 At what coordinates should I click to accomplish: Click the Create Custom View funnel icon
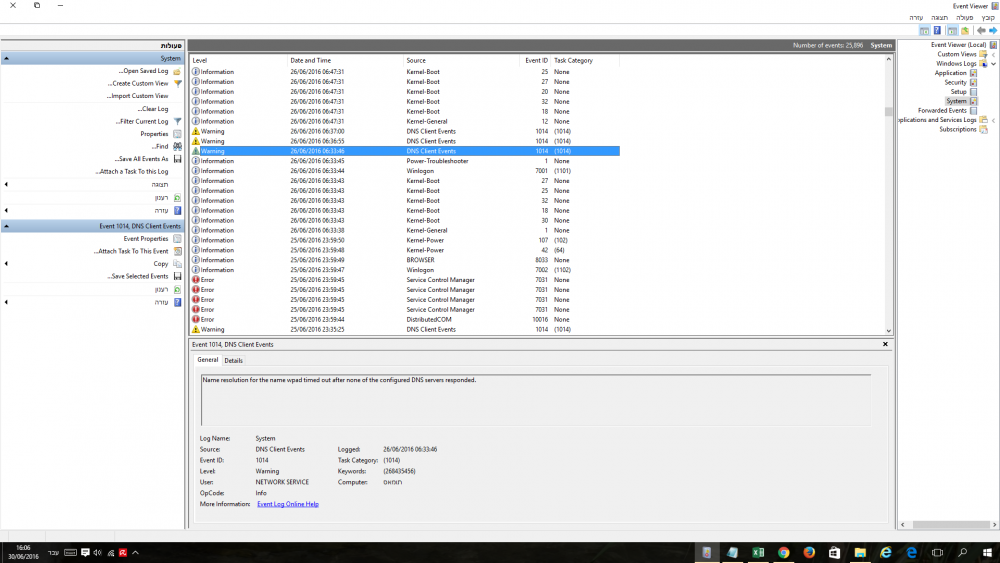pyautogui.click(x=177, y=84)
